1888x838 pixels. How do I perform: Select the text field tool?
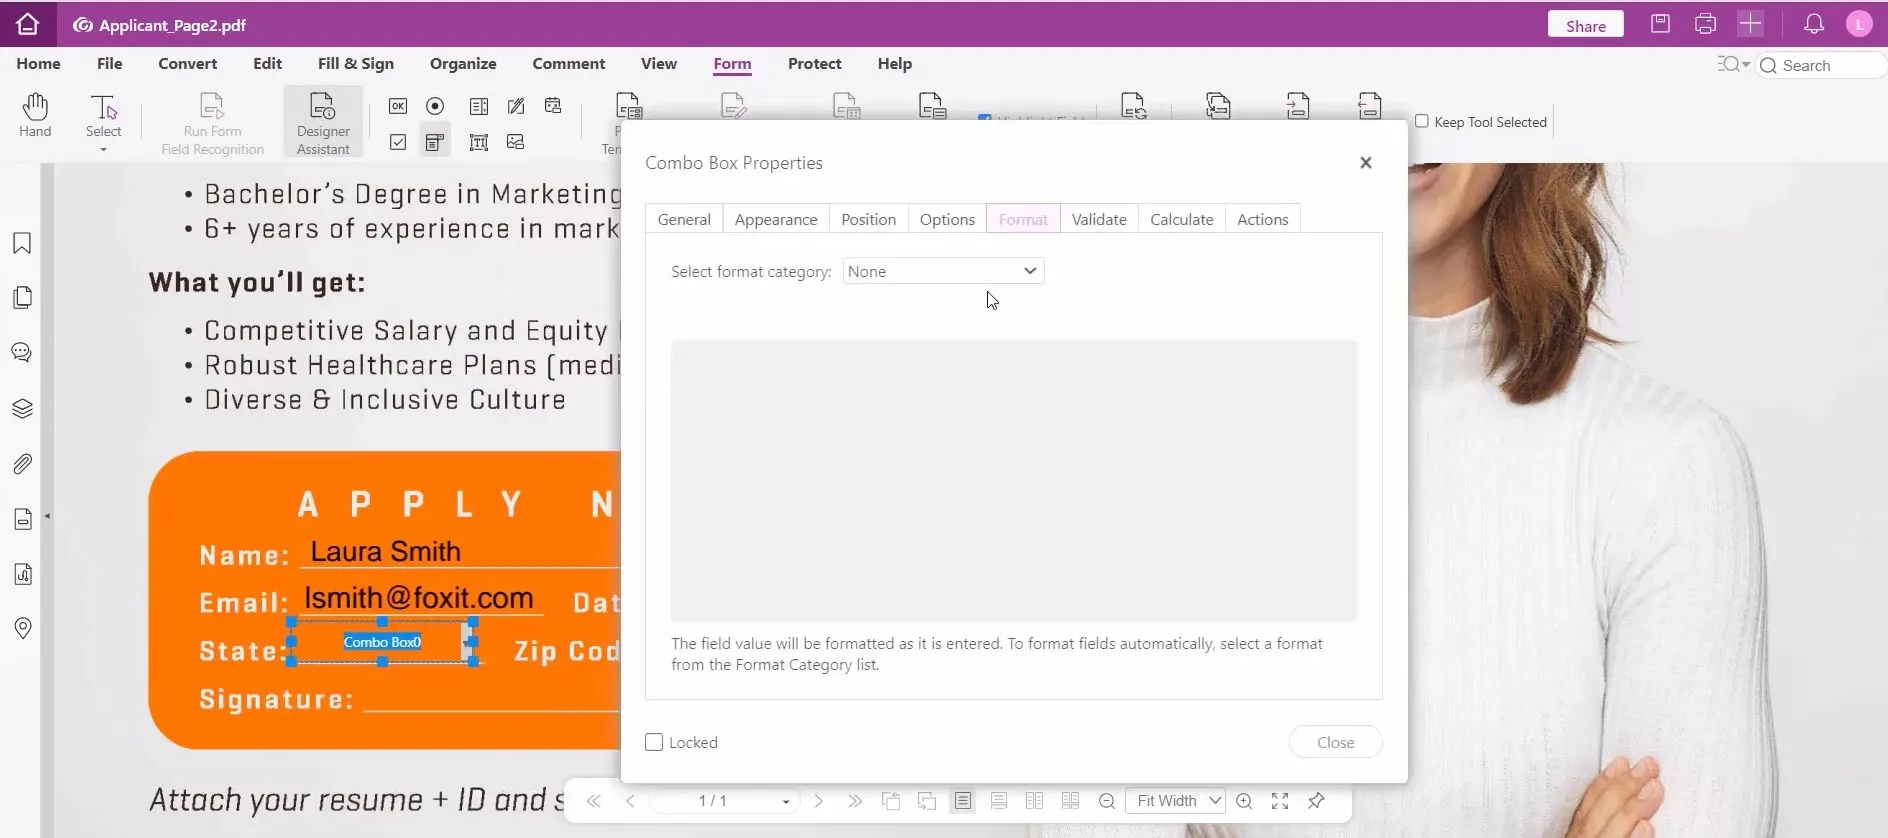[479, 142]
